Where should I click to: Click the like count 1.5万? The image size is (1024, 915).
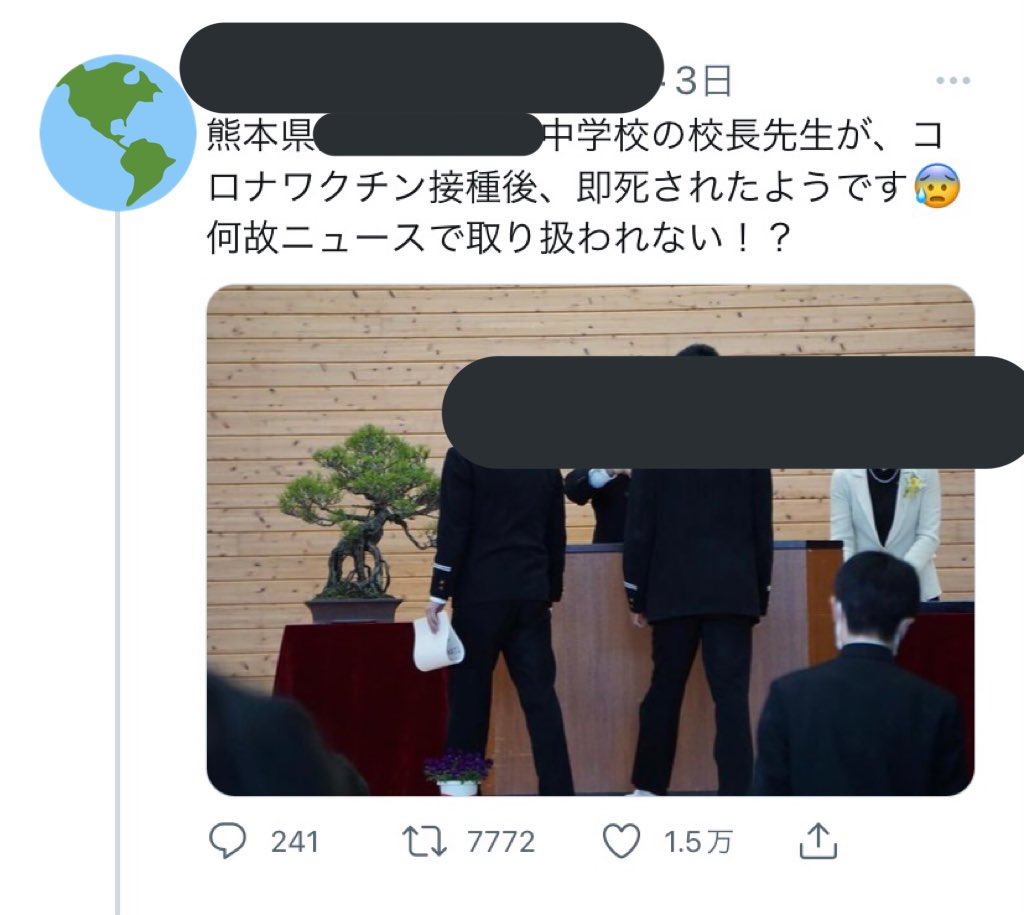click(x=698, y=842)
